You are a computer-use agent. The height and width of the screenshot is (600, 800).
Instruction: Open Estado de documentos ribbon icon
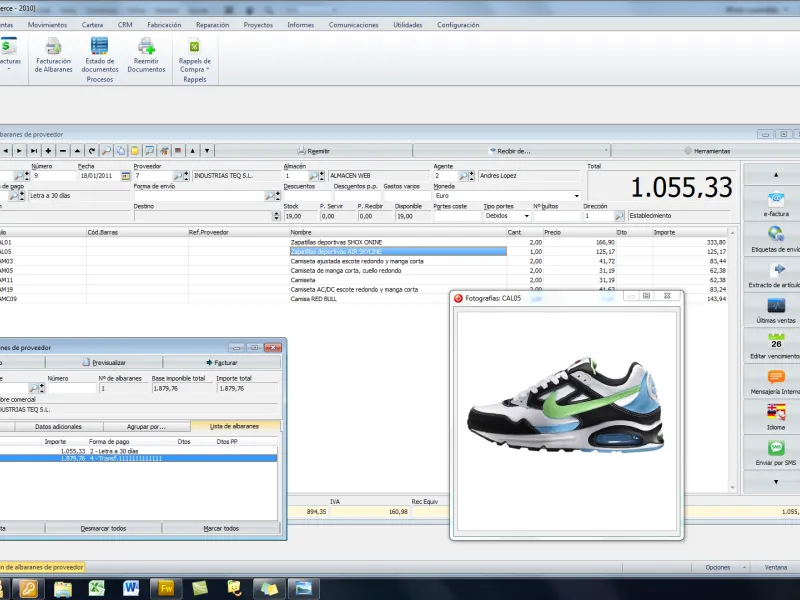(99, 55)
